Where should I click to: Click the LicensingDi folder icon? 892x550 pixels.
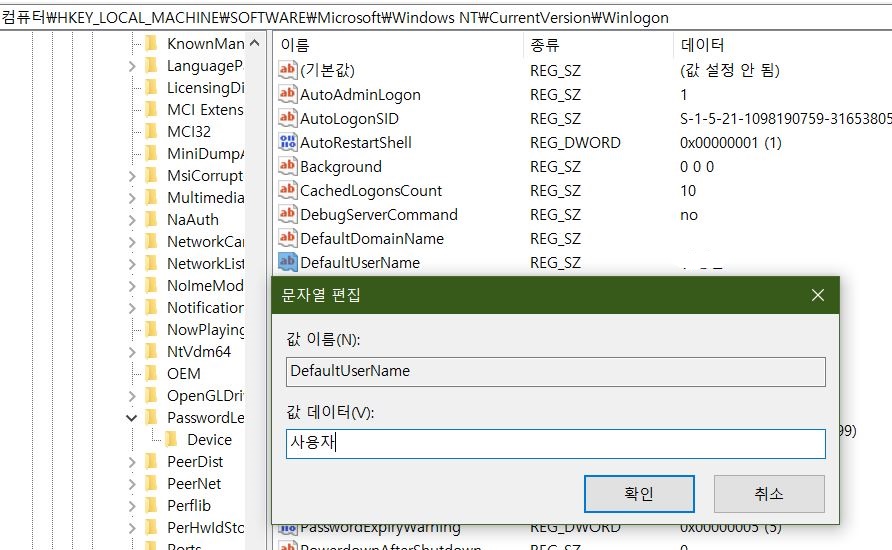[151, 88]
